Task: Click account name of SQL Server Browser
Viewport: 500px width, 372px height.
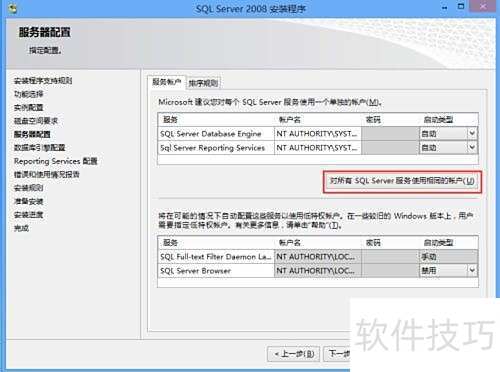Action: pos(318,271)
